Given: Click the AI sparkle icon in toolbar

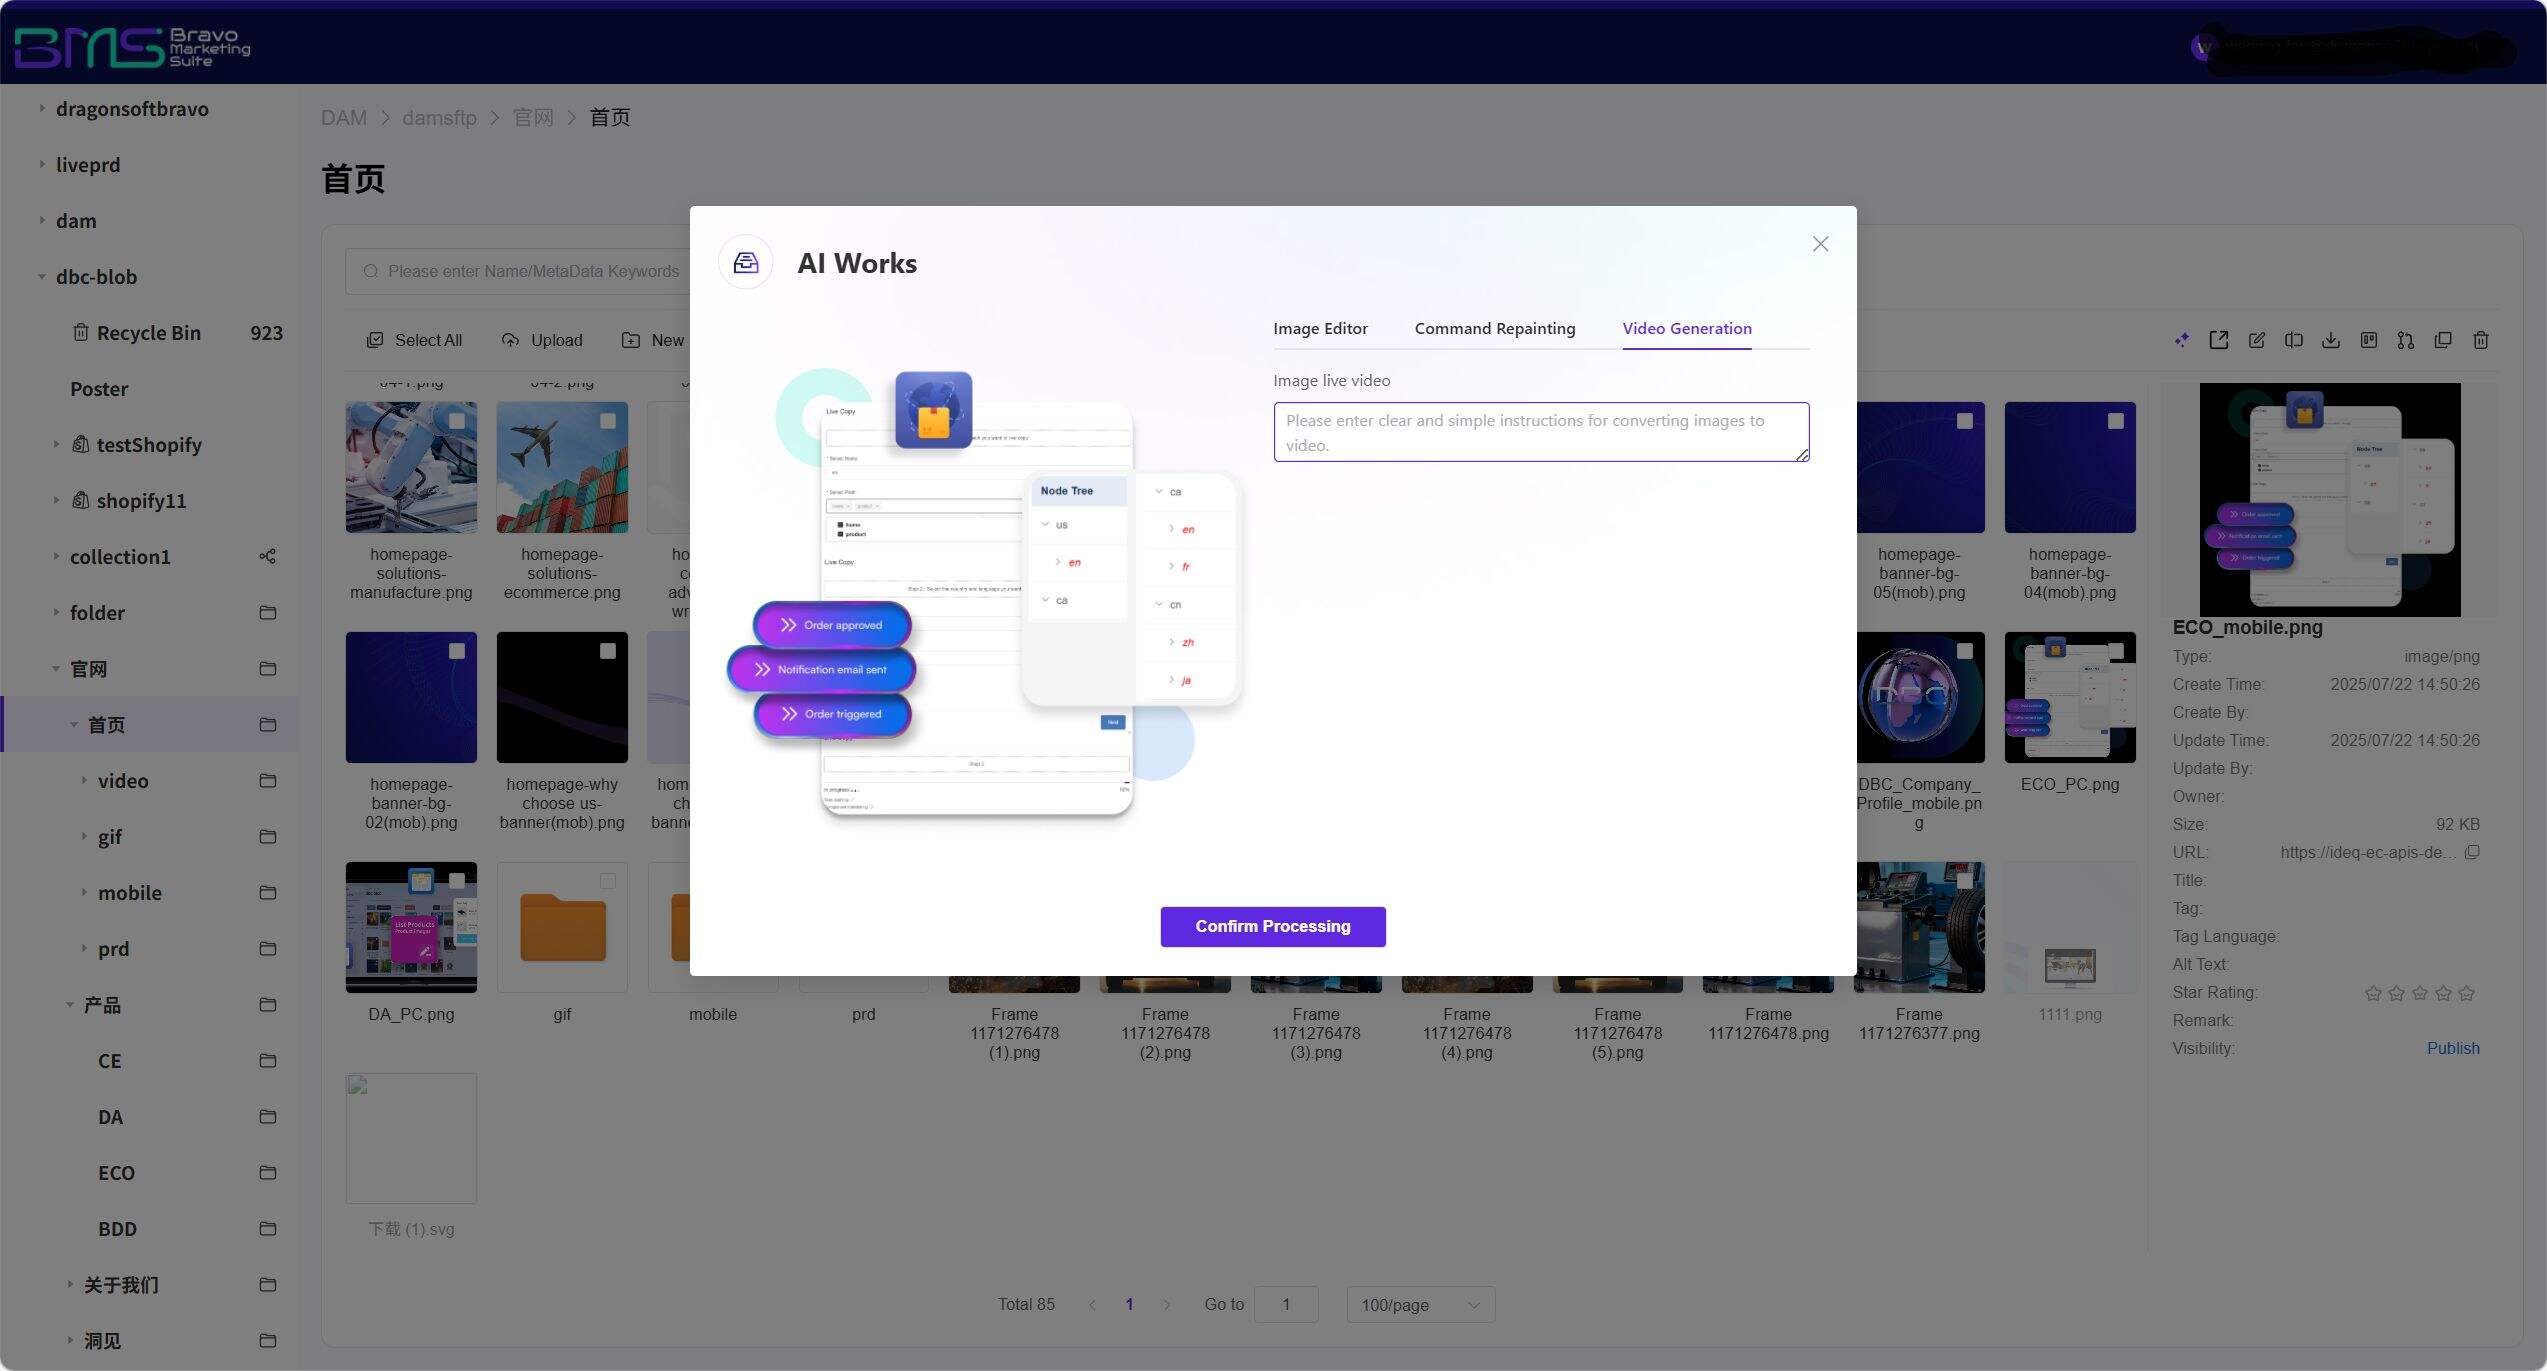Looking at the screenshot, I should click(2181, 340).
